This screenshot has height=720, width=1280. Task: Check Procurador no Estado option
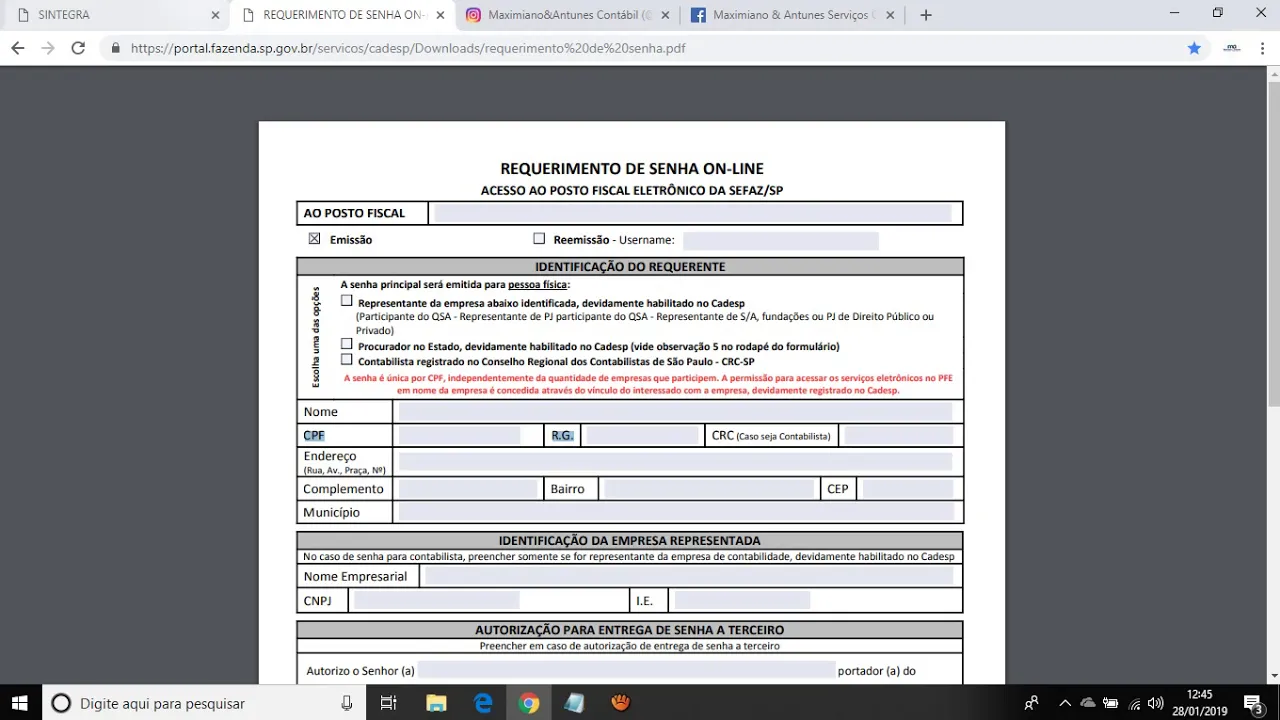tap(347, 343)
